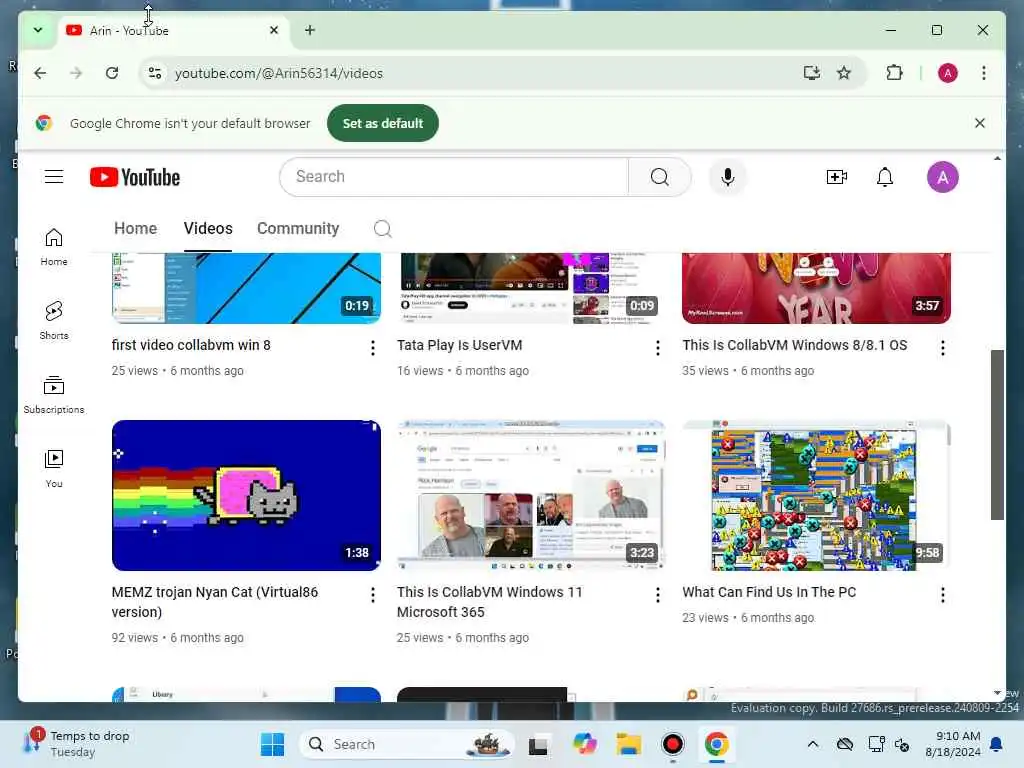Show hidden system tray icons chevron
Screen dimensions: 1024x768
pyautogui.click(x=812, y=744)
